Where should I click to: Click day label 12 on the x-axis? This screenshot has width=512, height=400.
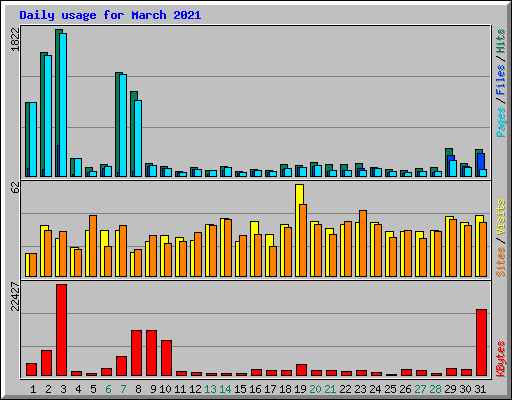(195, 389)
